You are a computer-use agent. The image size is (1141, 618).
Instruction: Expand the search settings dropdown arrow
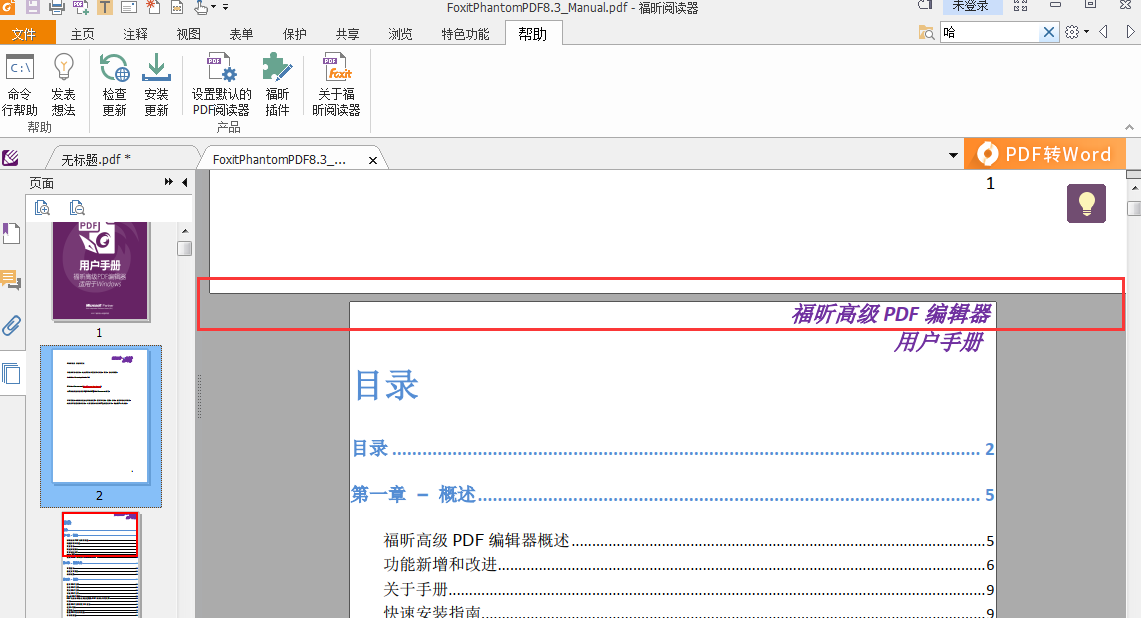pos(1086,32)
